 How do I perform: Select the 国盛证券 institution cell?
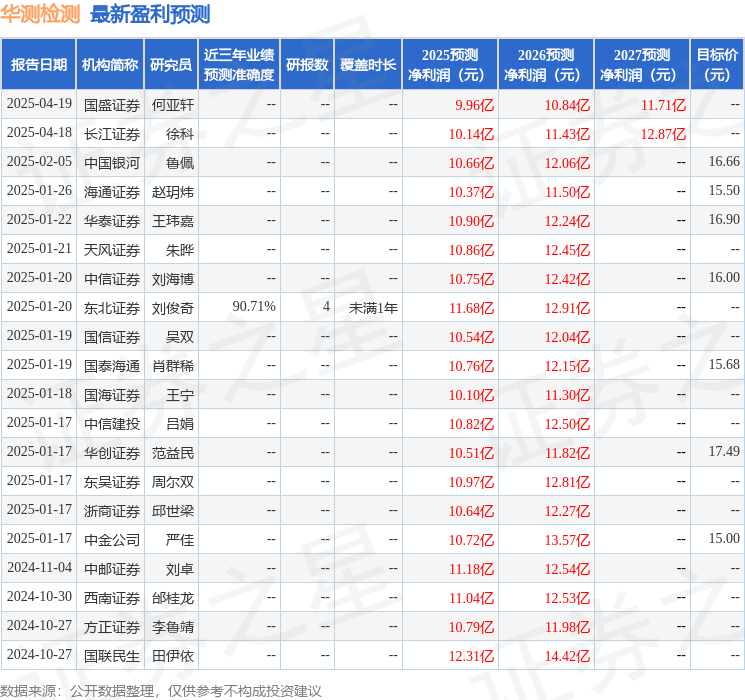click(x=112, y=105)
